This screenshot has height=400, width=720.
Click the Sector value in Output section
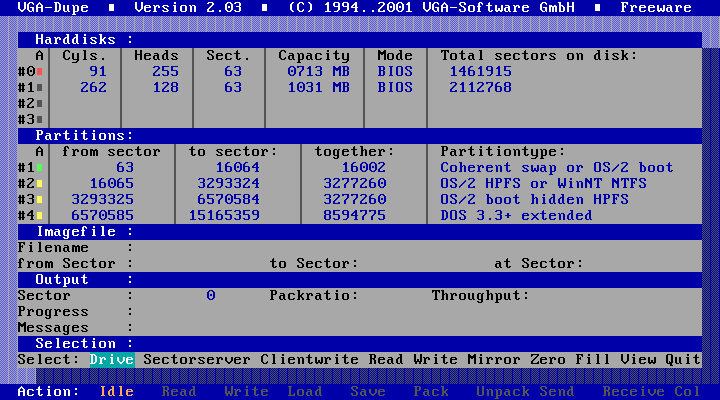[x=210, y=296]
